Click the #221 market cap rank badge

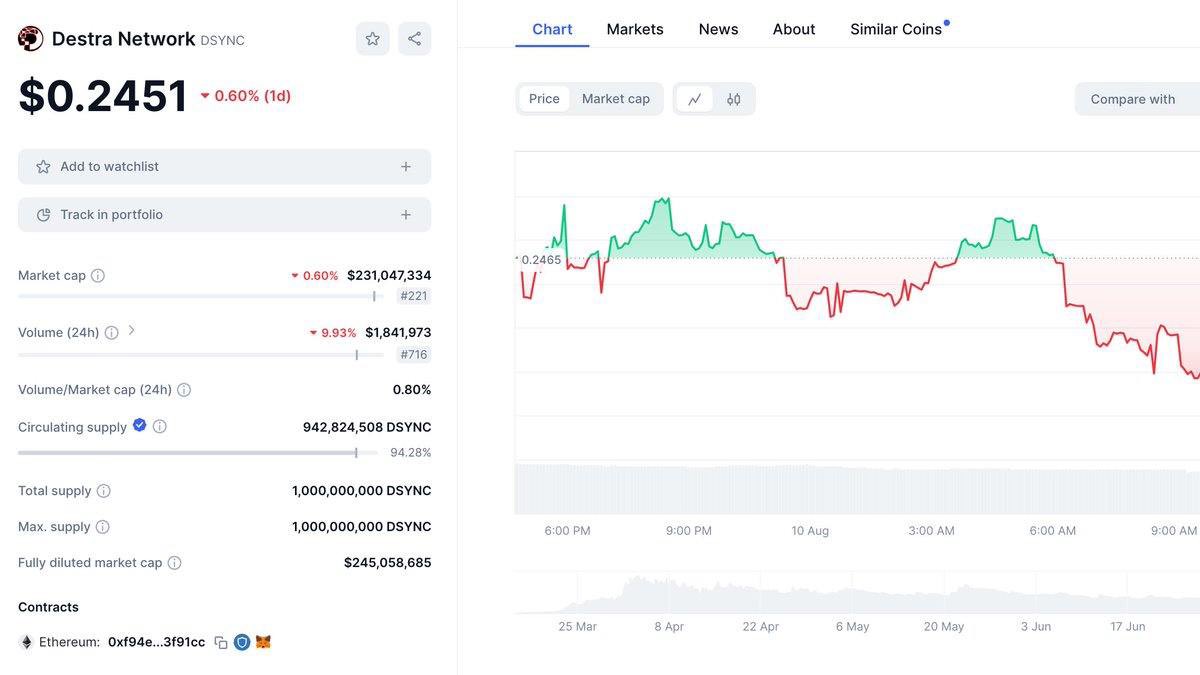pos(414,296)
